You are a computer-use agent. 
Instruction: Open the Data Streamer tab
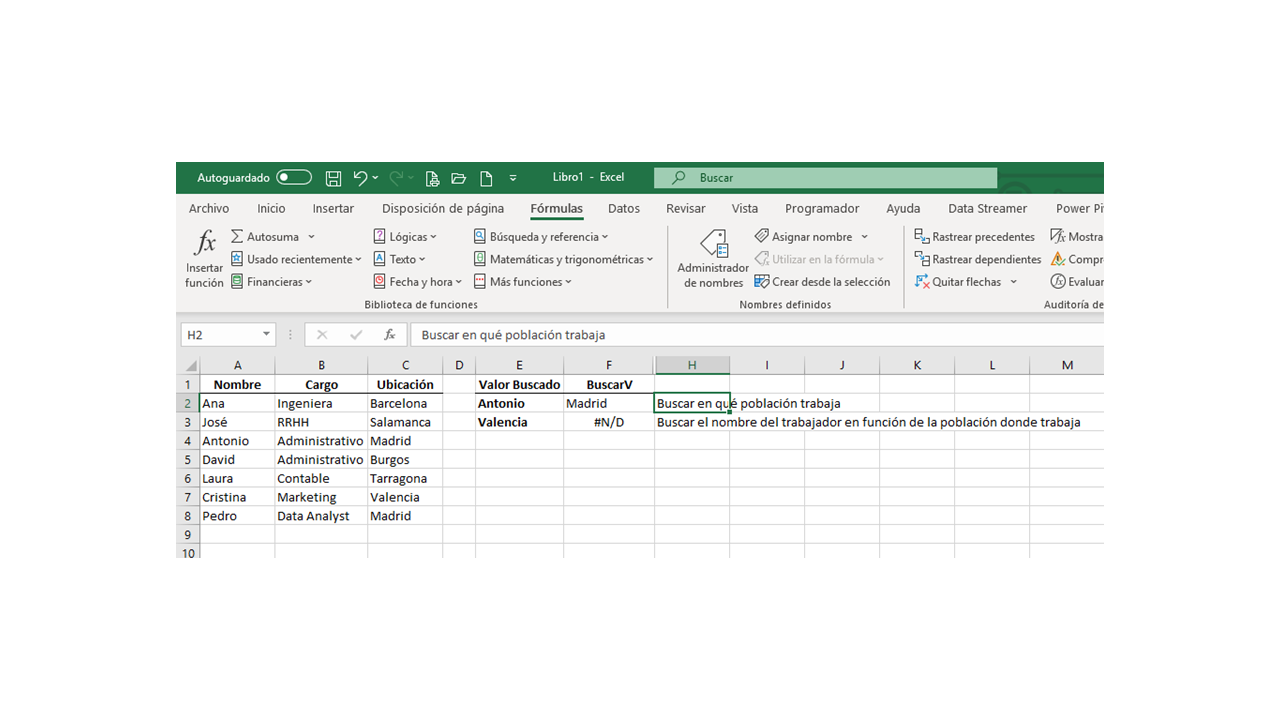coord(988,209)
